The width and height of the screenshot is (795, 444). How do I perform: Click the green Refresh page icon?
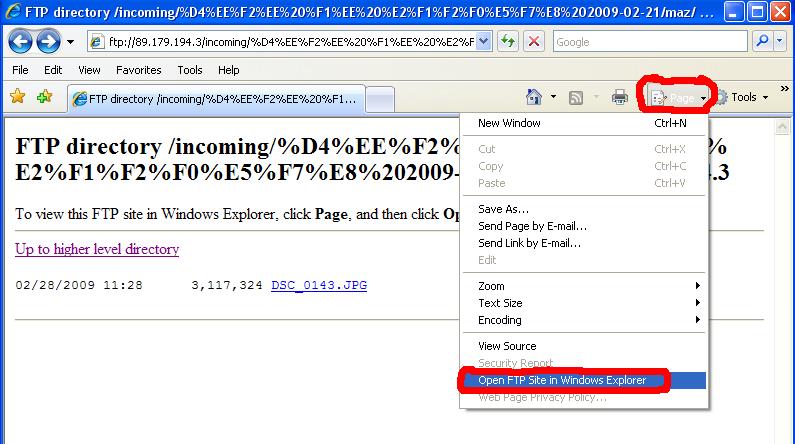tap(509, 42)
